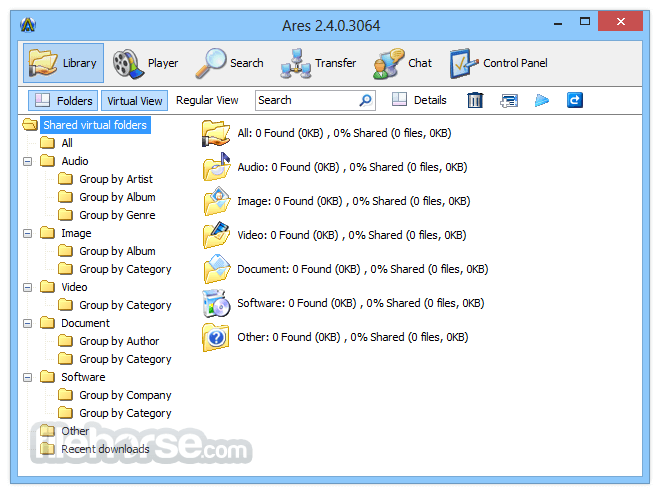Select Group by Category under Video
This screenshot has width=659, height=494.
125,305
